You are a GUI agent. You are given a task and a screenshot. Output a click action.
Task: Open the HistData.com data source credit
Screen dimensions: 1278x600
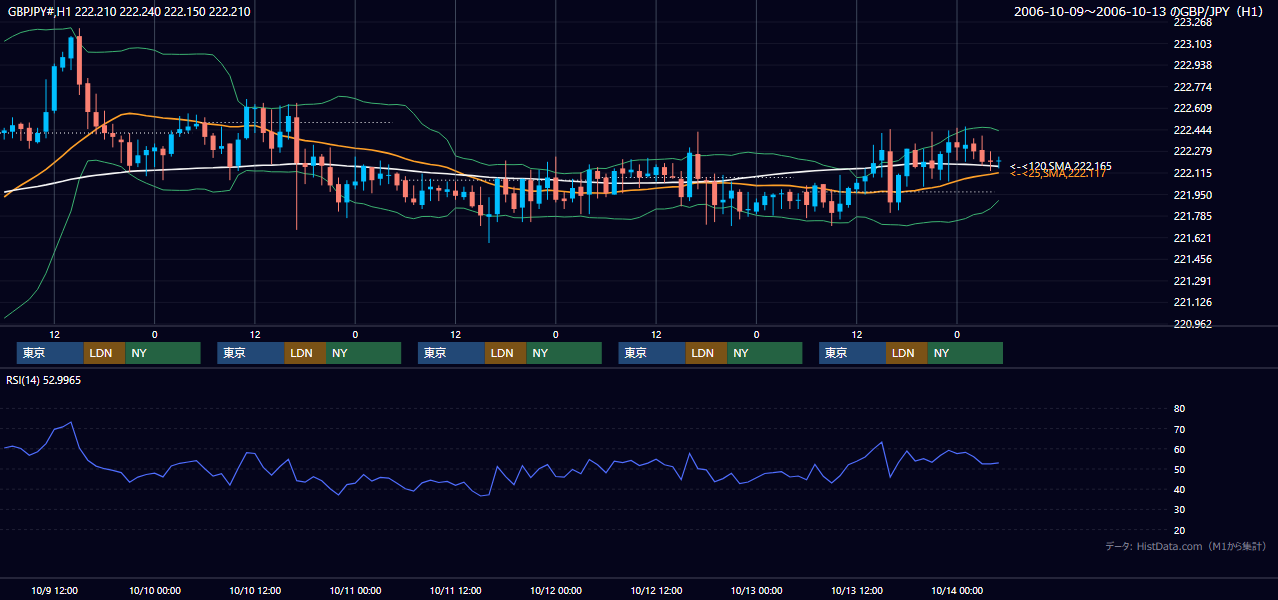tap(1186, 546)
